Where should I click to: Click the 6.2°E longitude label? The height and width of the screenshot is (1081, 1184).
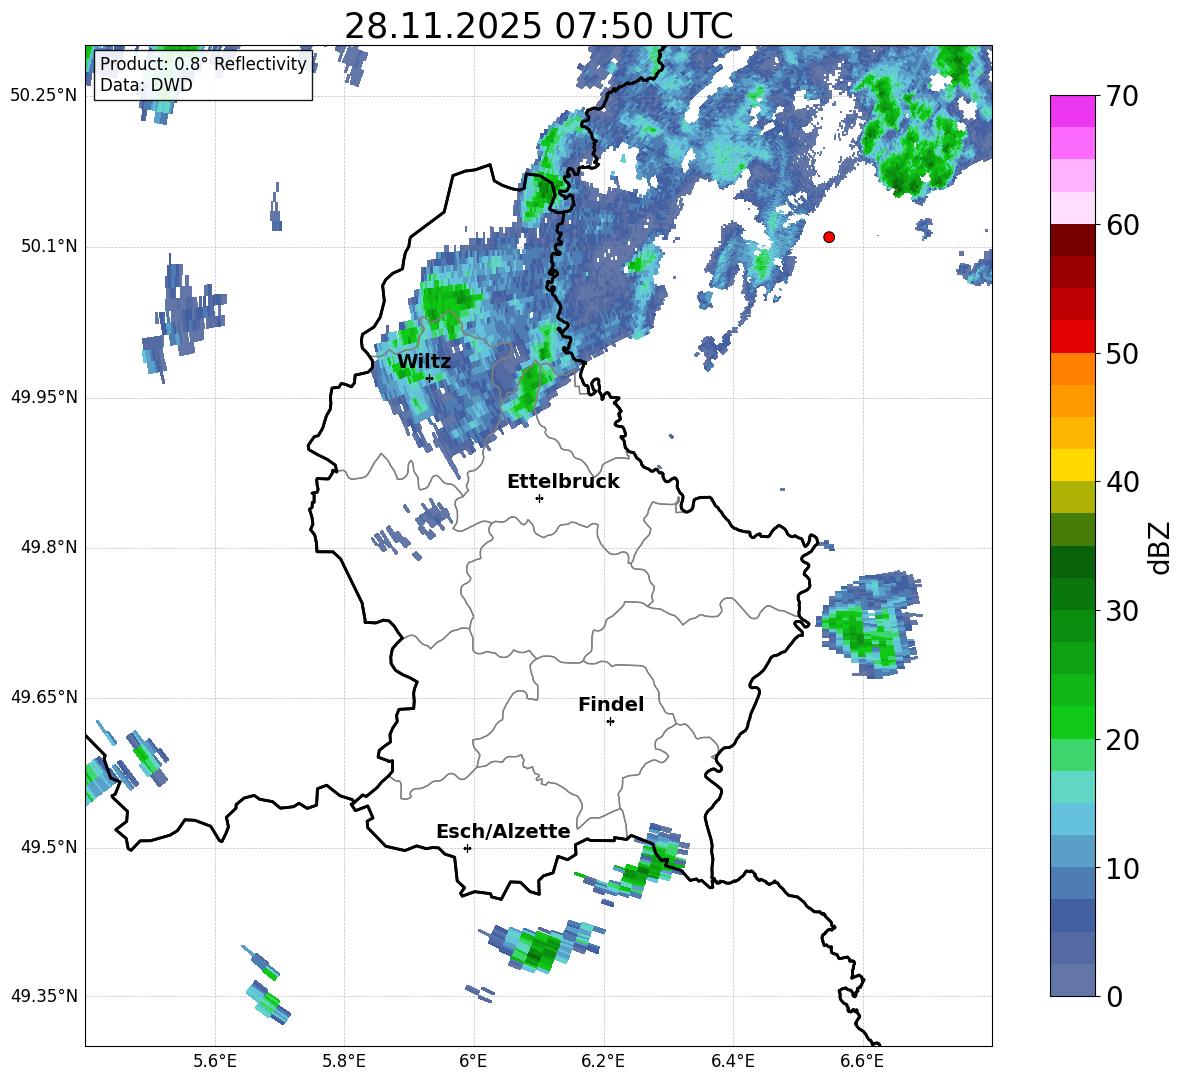[603, 1061]
